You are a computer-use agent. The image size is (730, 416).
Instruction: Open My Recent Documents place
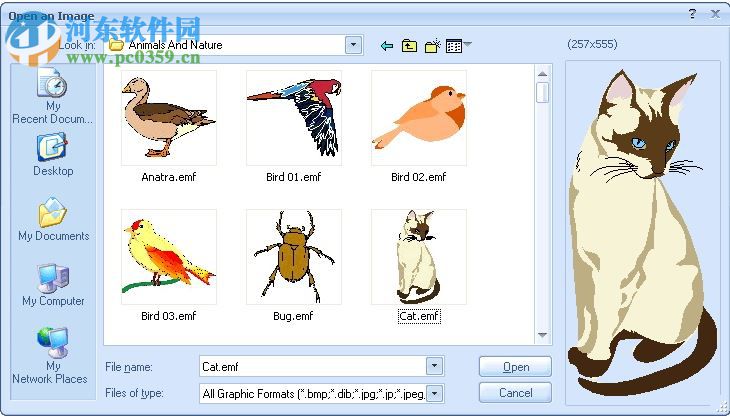53,96
